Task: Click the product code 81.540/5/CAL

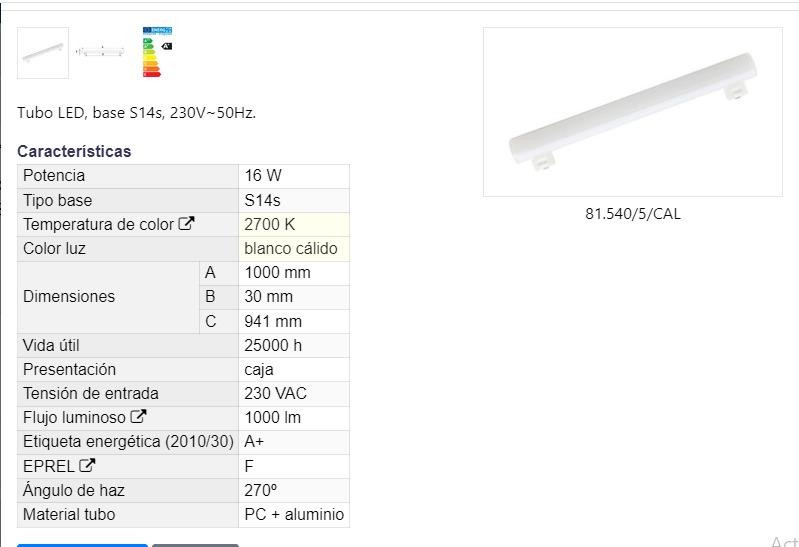Action: pyautogui.click(x=632, y=214)
